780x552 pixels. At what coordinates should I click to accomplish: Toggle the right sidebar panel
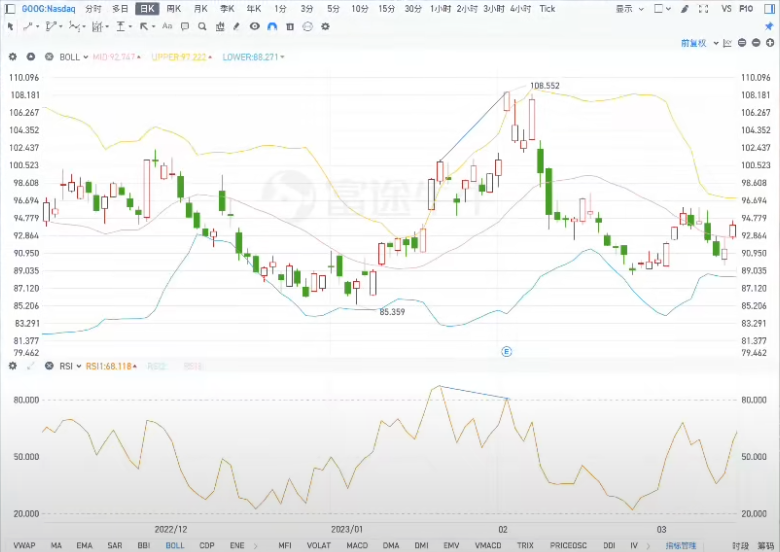[x=769, y=8]
